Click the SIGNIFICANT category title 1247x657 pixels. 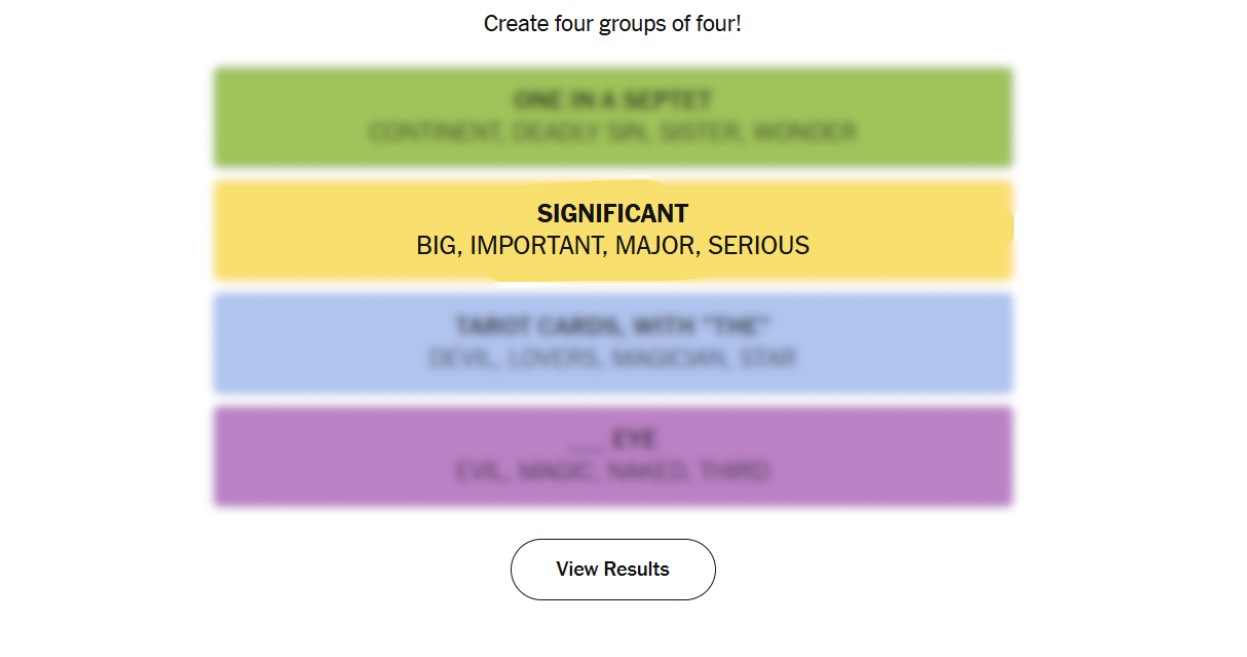612,213
